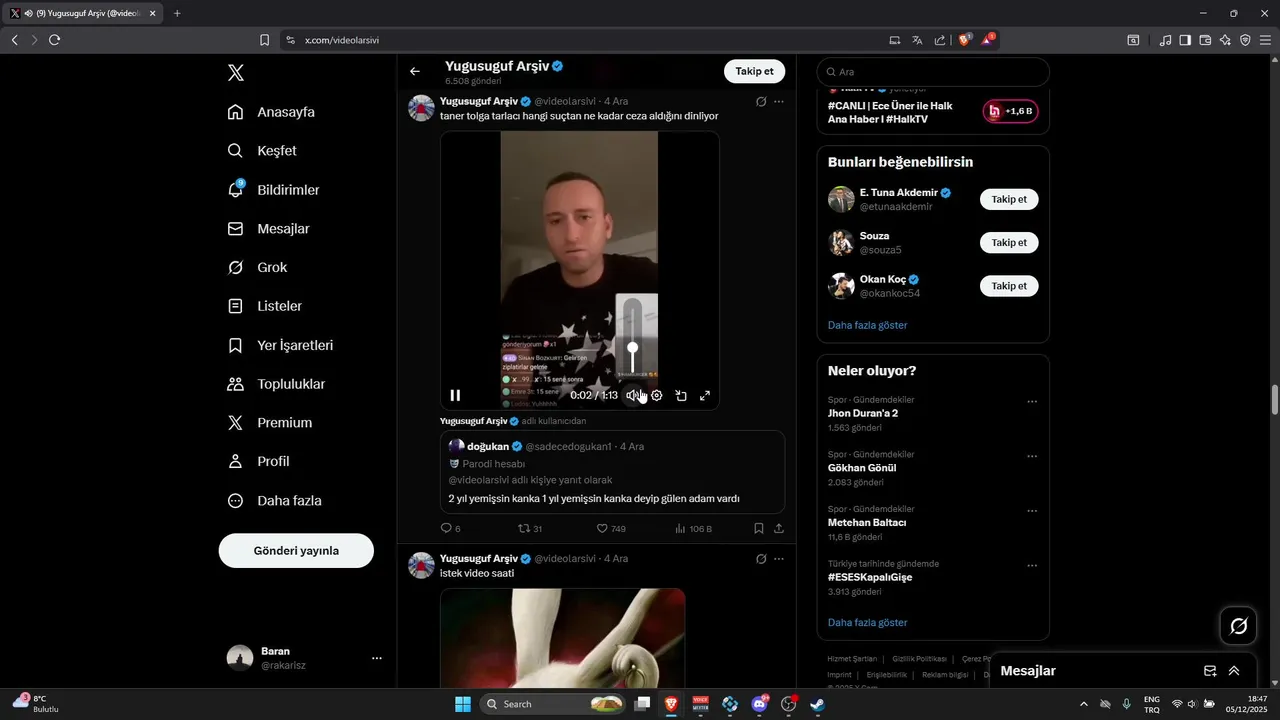
Task: Open the browser translate icon
Action: click(x=917, y=40)
